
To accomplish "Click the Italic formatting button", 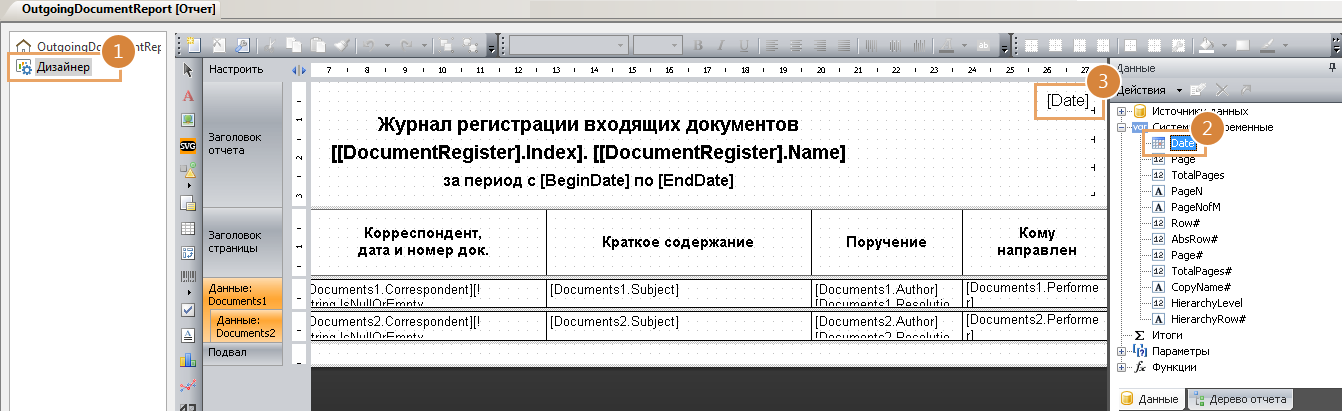I will coord(720,46).
